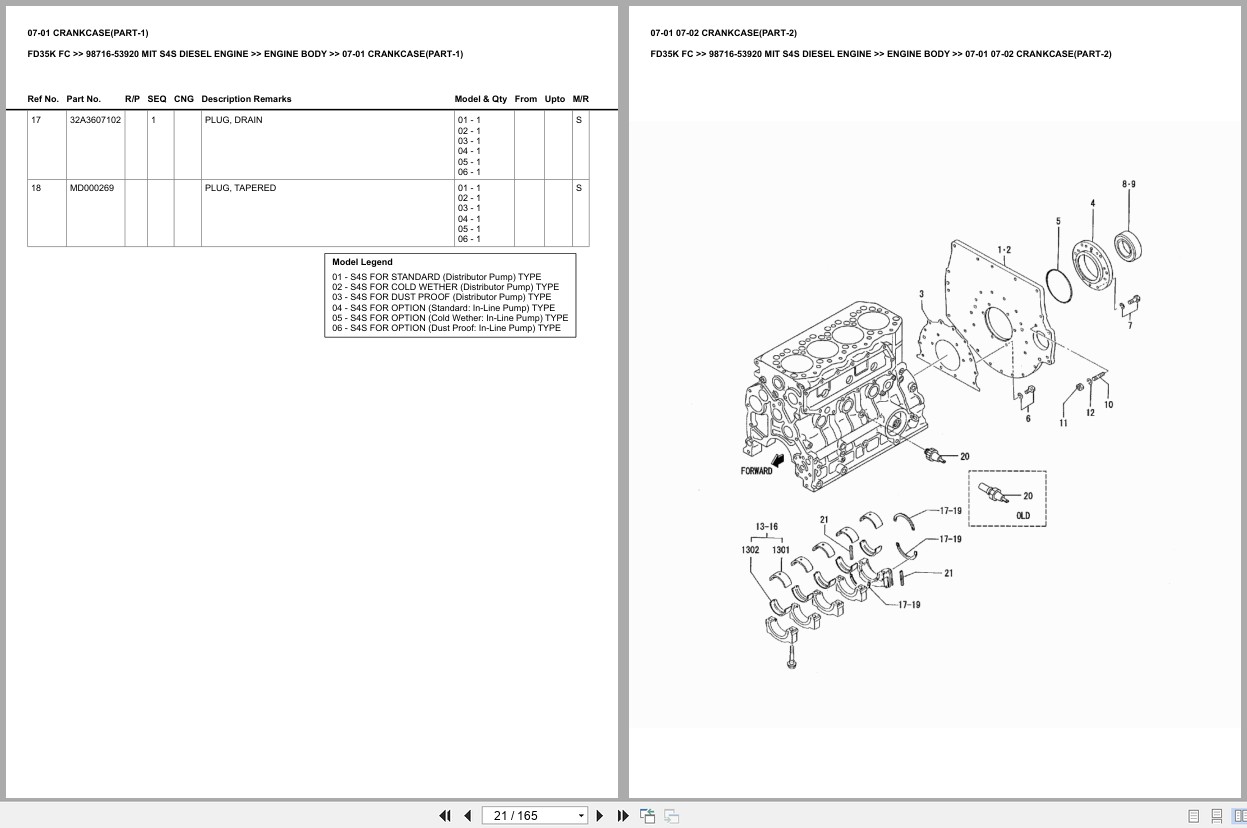Click the 07-01 07-02 CRANKCASE(PART-2) page title
Viewport: 1247px width, 828px height.
pyautogui.click(x=724, y=33)
